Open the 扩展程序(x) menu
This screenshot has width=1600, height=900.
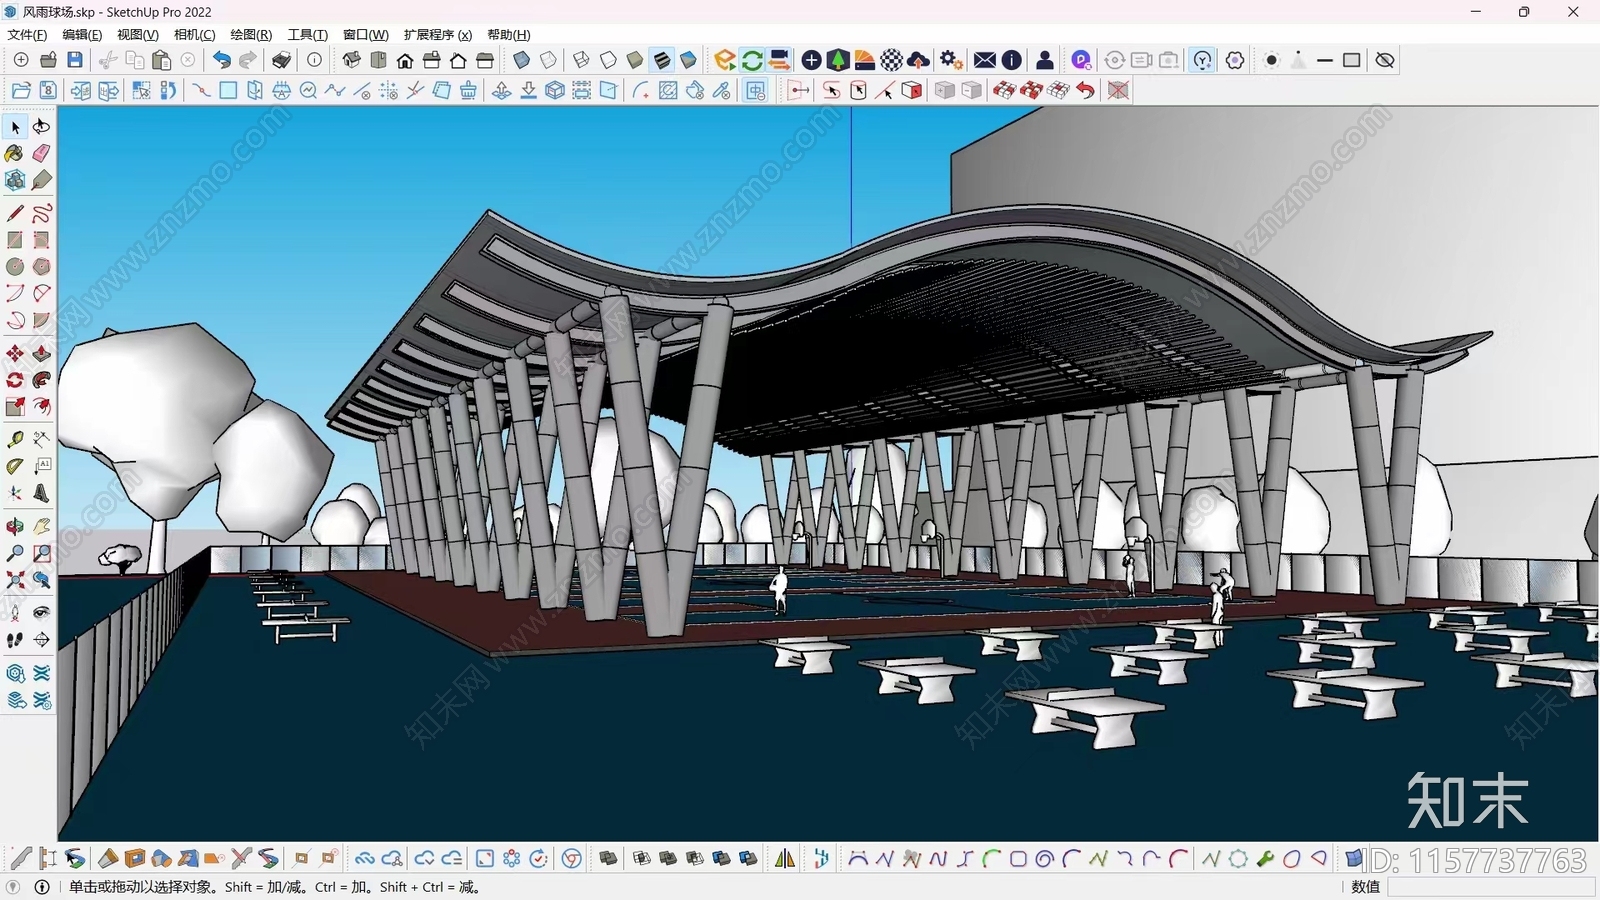click(438, 35)
